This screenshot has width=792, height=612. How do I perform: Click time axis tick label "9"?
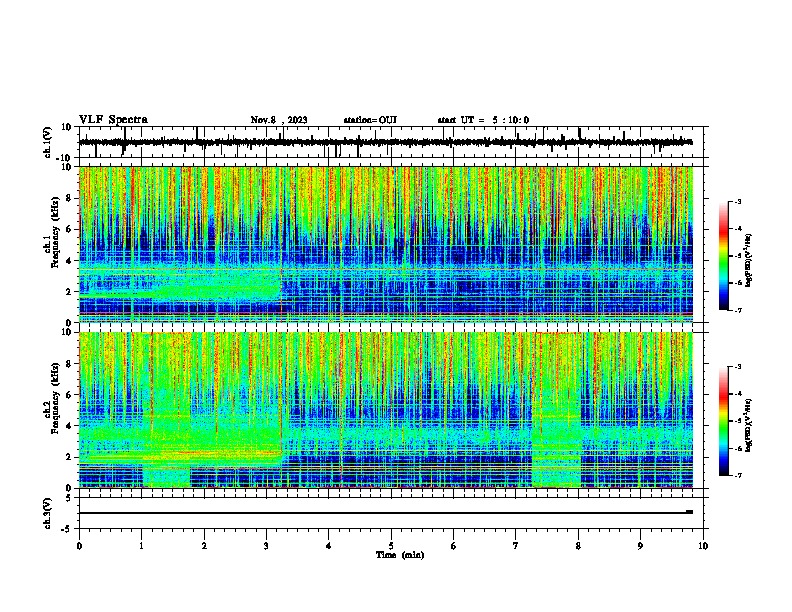click(640, 546)
